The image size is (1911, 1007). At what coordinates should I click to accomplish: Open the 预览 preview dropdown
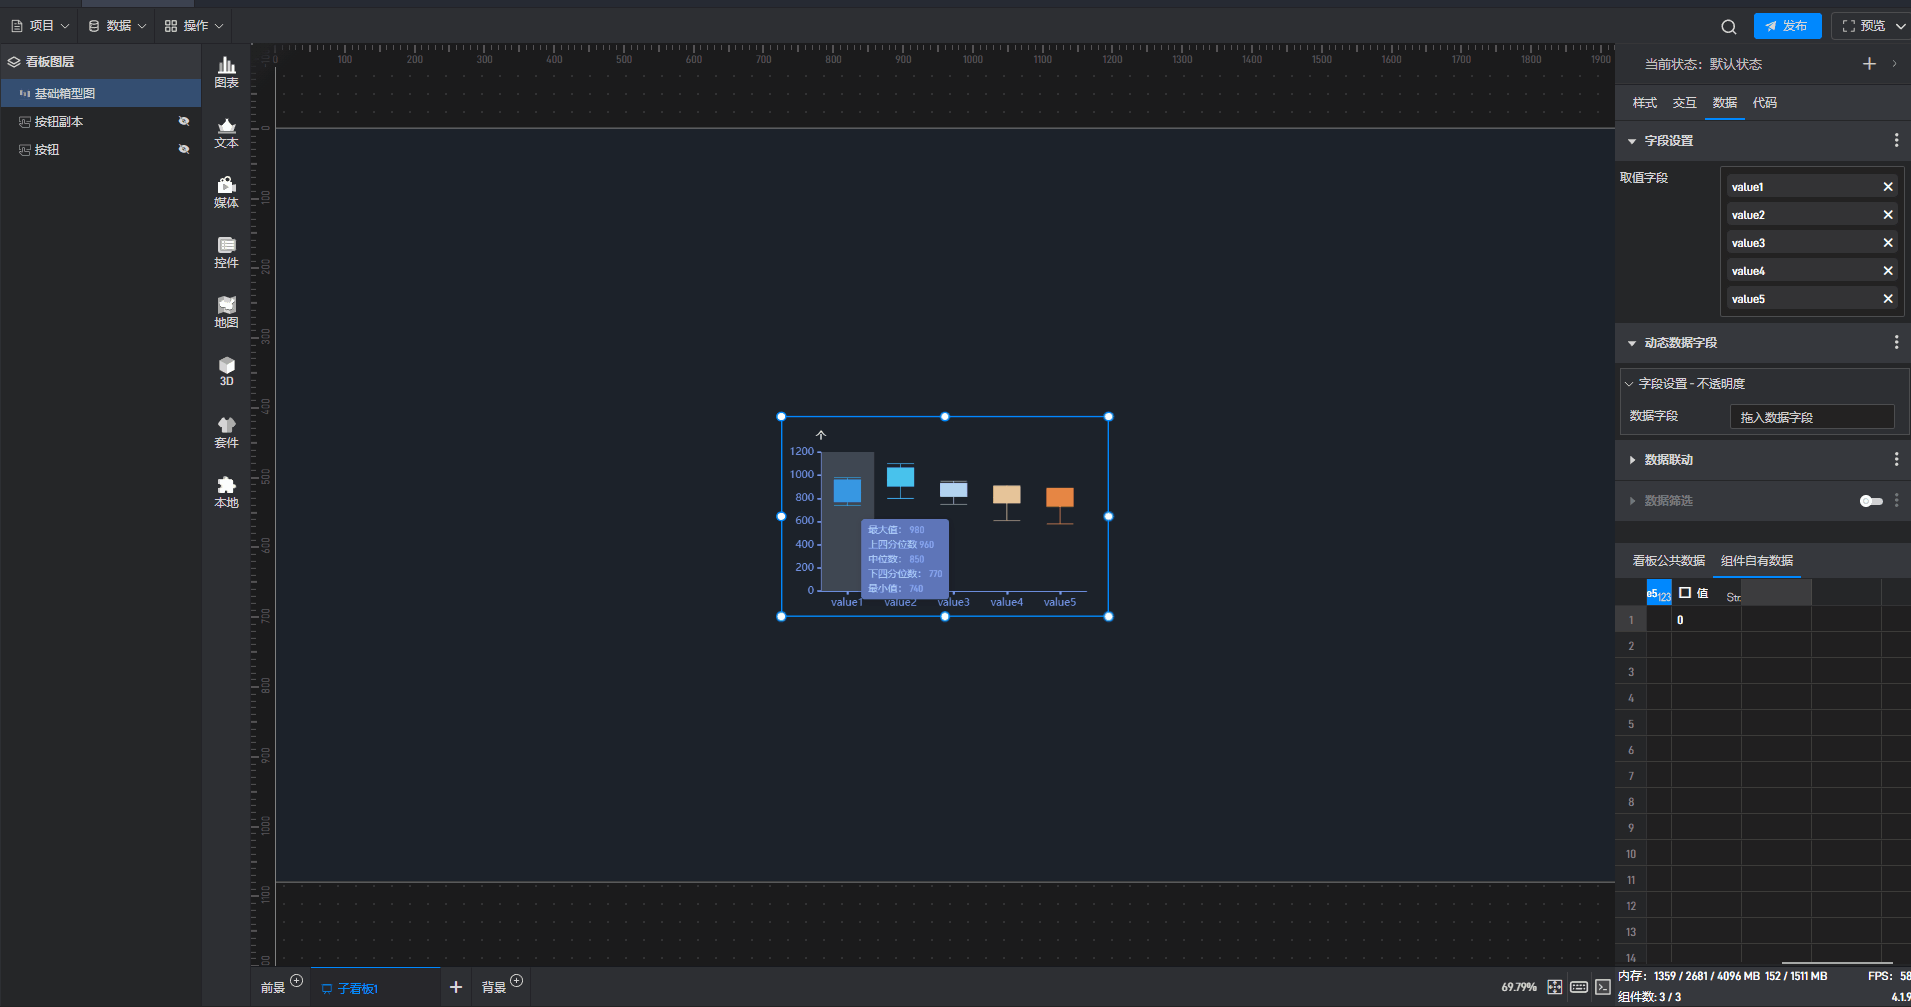tap(1900, 26)
